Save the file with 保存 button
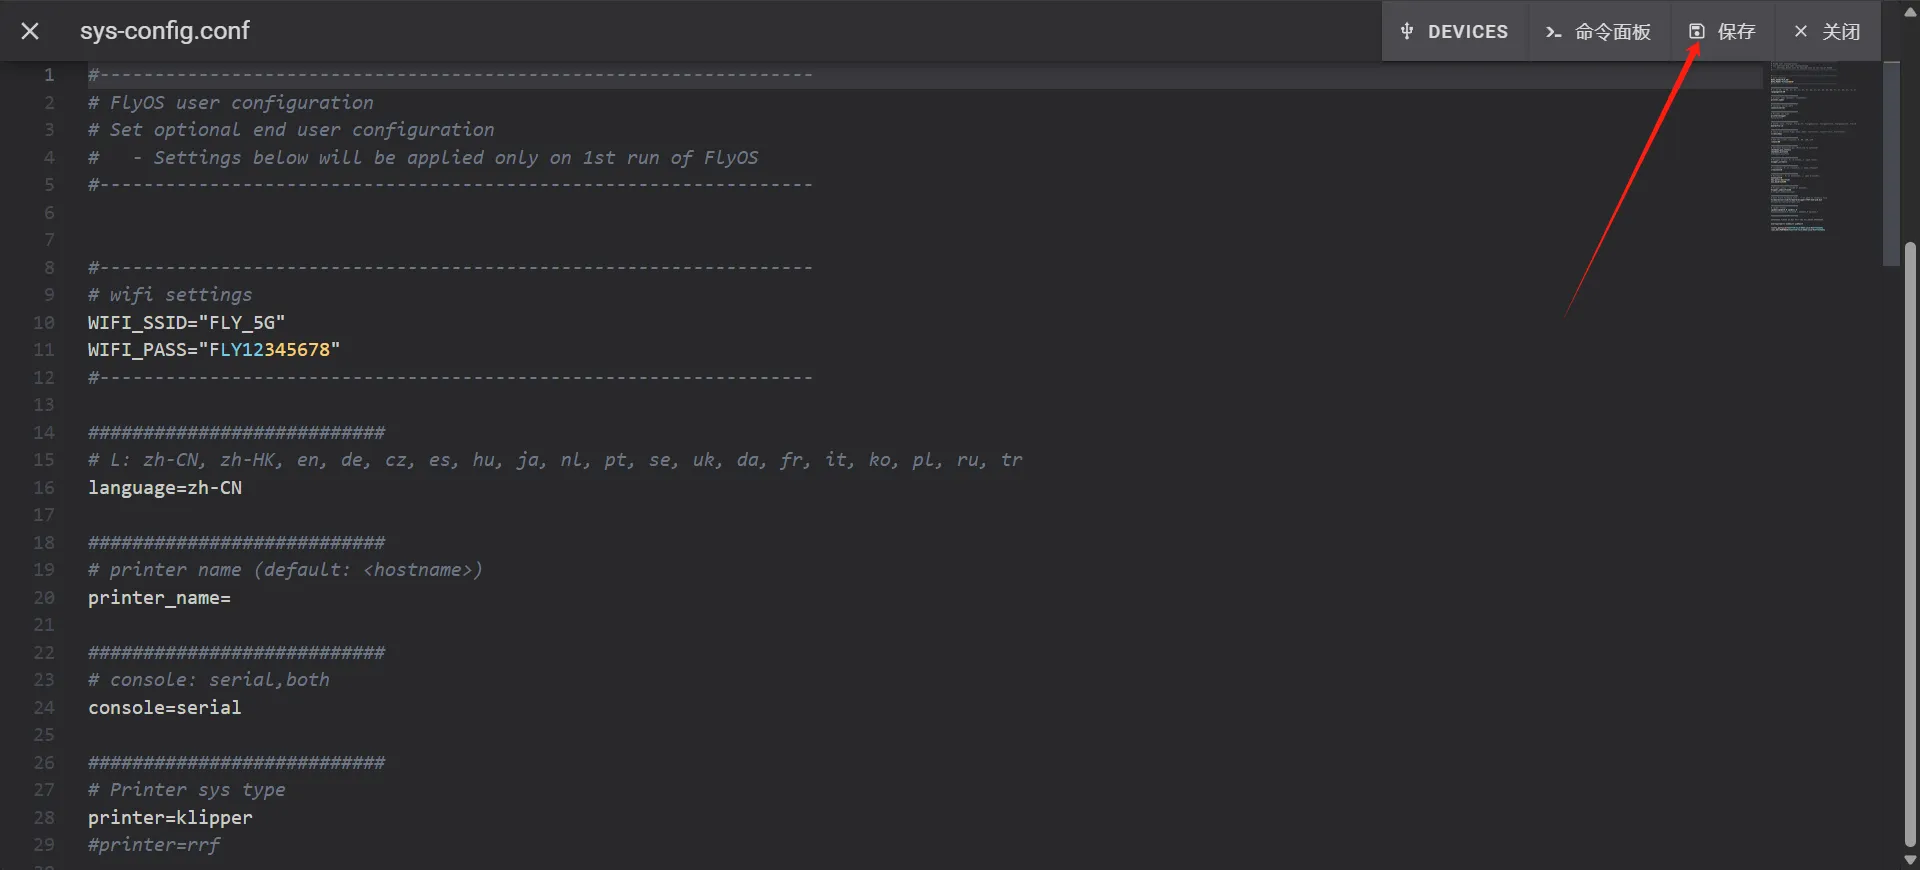 1723,32
